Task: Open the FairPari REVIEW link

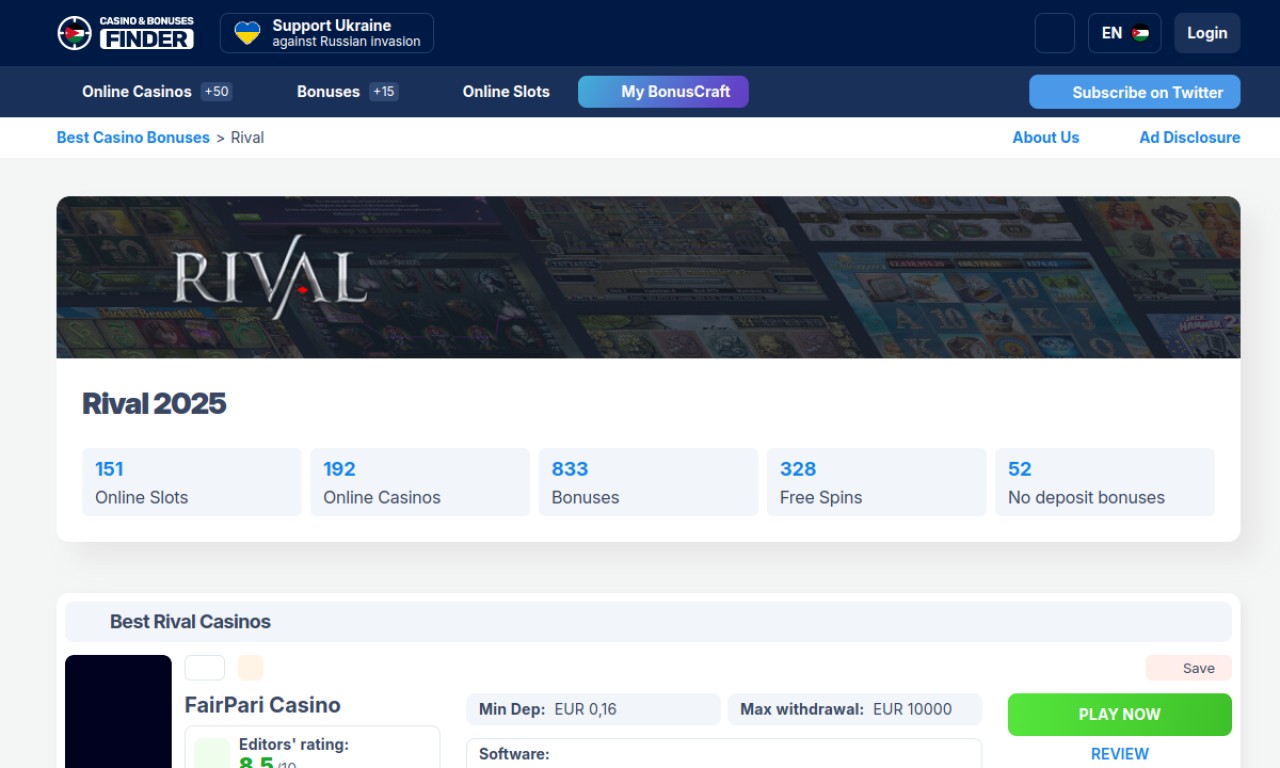Action: (x=1120, y=754)
